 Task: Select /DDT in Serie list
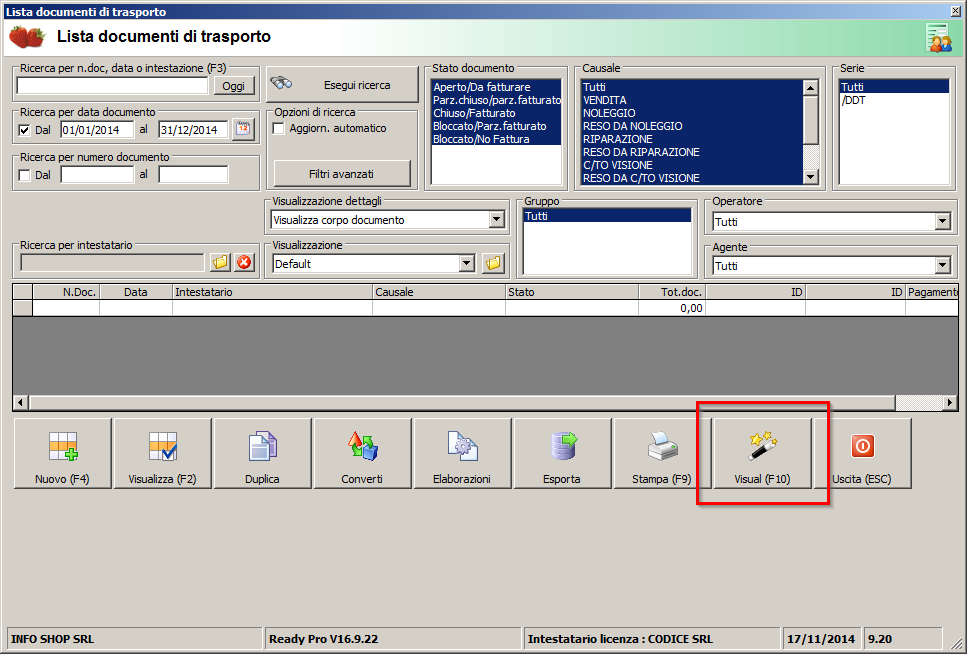pyautogui.click(x=894, y=100)
